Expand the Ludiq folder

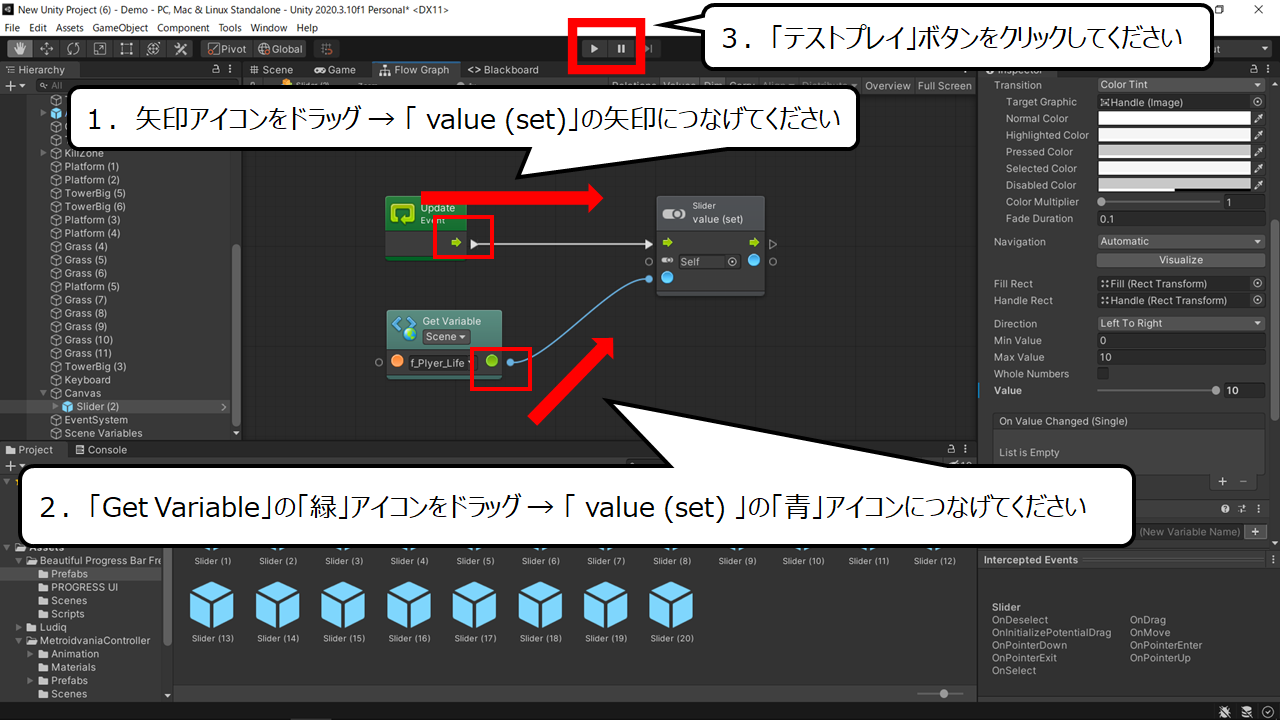click(19, 627)
